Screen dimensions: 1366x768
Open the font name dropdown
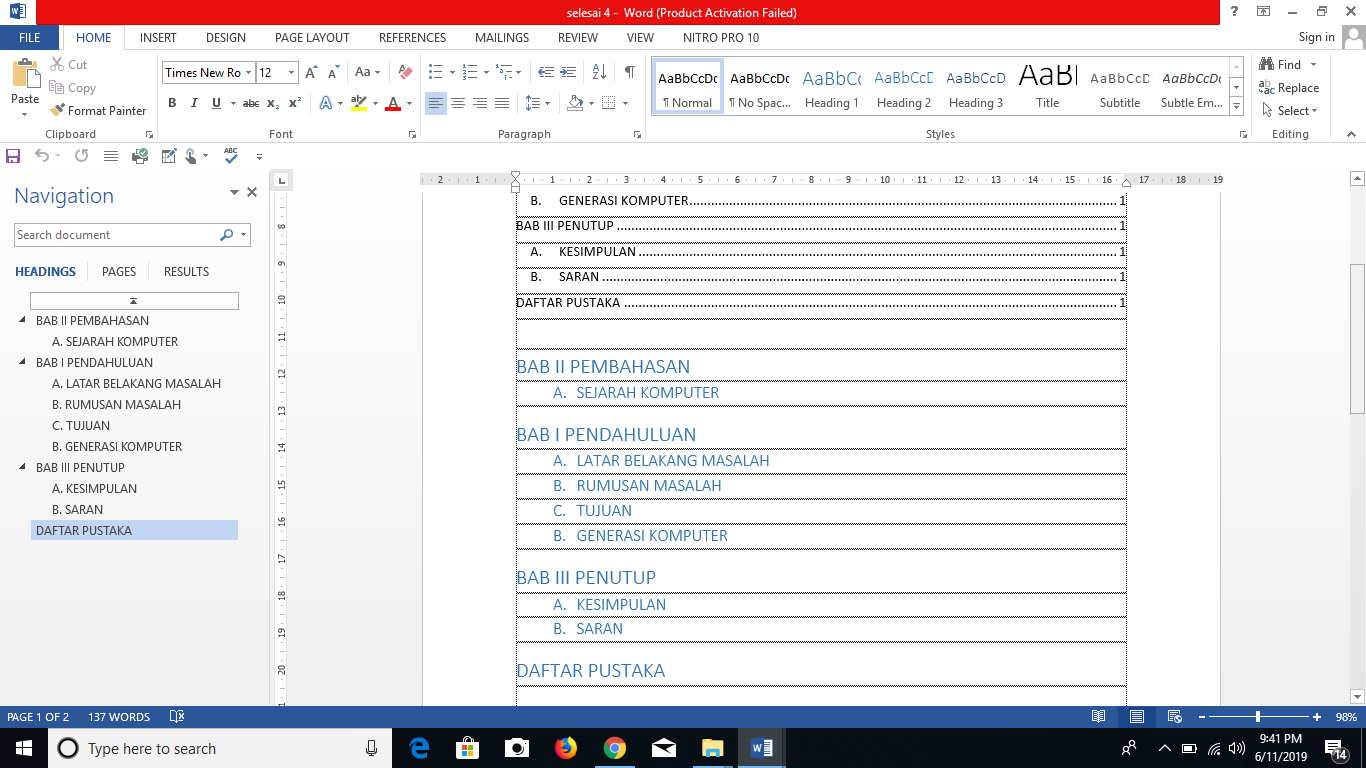[249, 72]
